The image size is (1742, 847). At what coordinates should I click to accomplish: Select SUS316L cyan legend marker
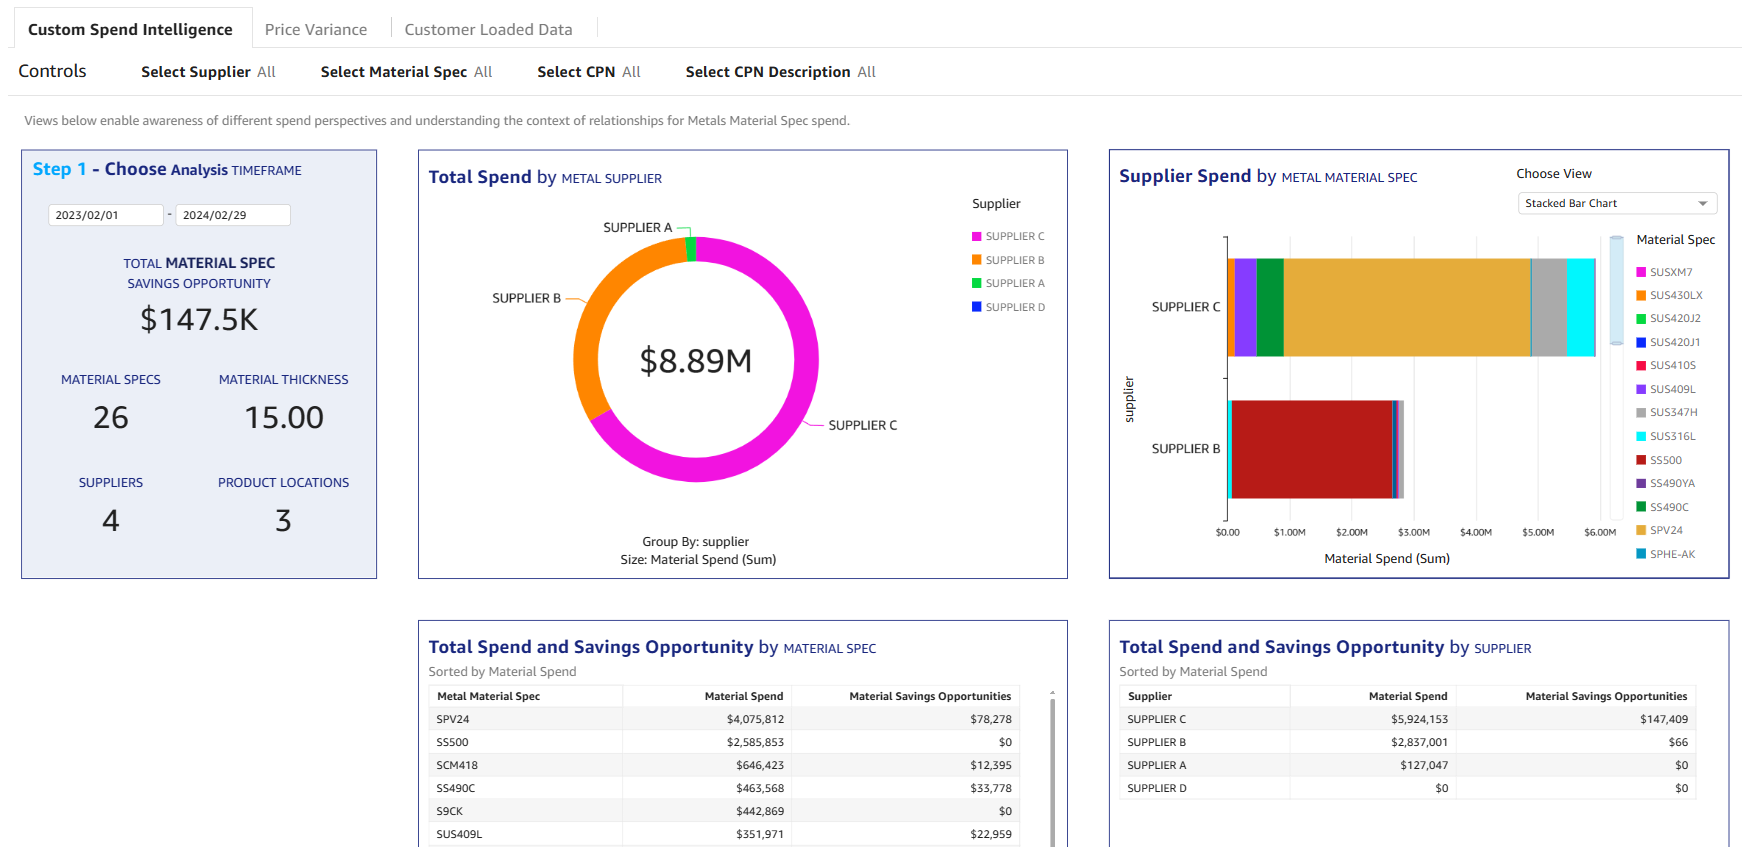1641,437
